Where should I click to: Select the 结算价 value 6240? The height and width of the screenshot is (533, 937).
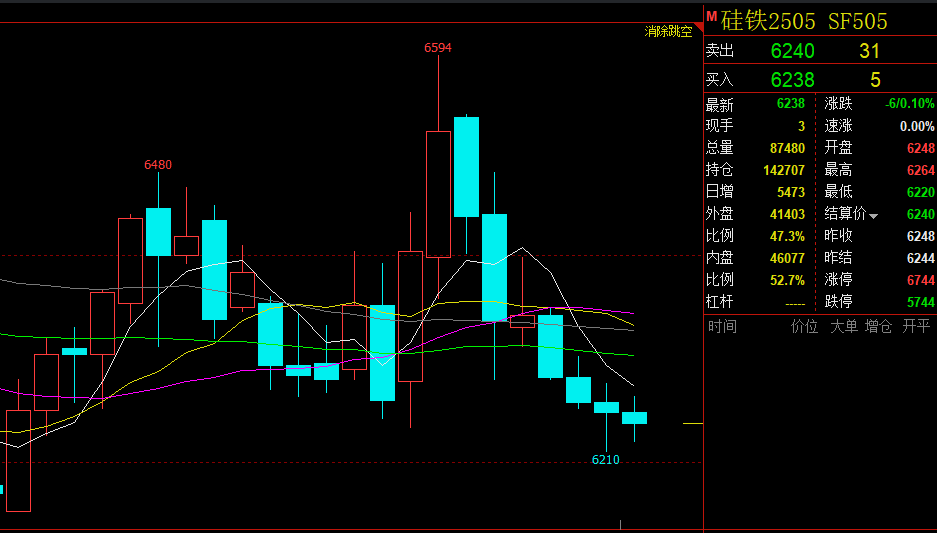pos(921,214)
